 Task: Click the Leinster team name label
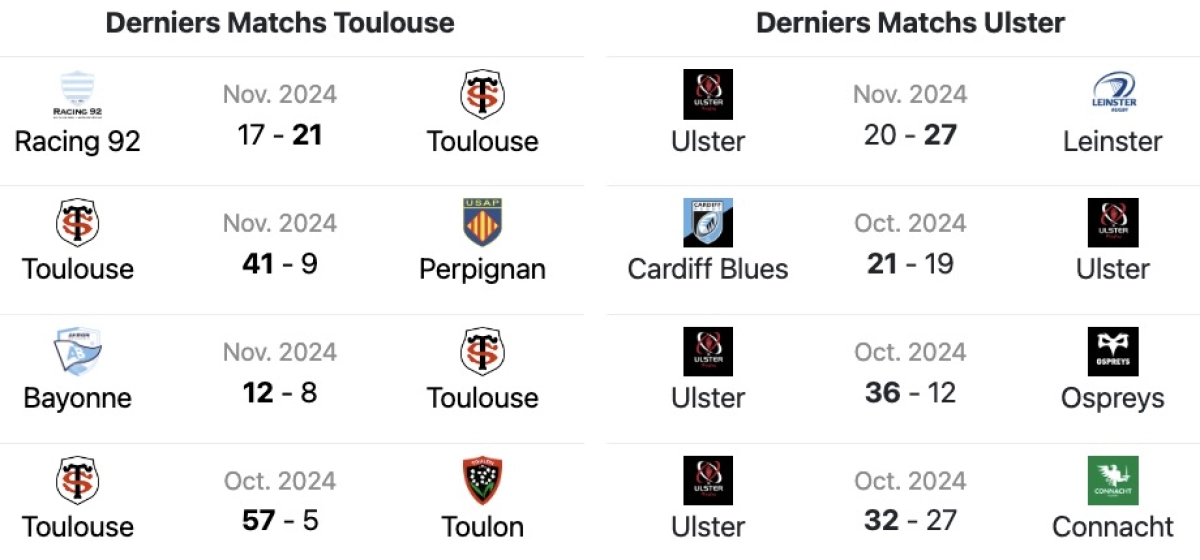1113,141
